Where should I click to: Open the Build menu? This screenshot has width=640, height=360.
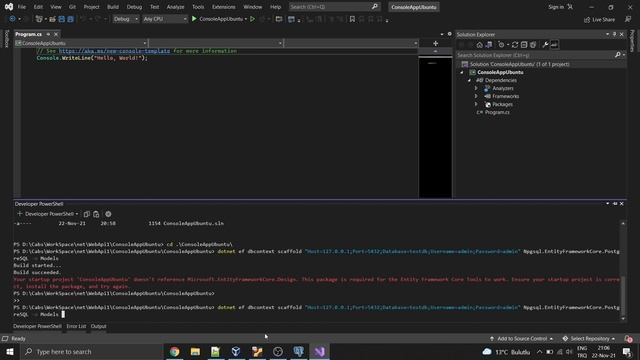coord(113,7)
